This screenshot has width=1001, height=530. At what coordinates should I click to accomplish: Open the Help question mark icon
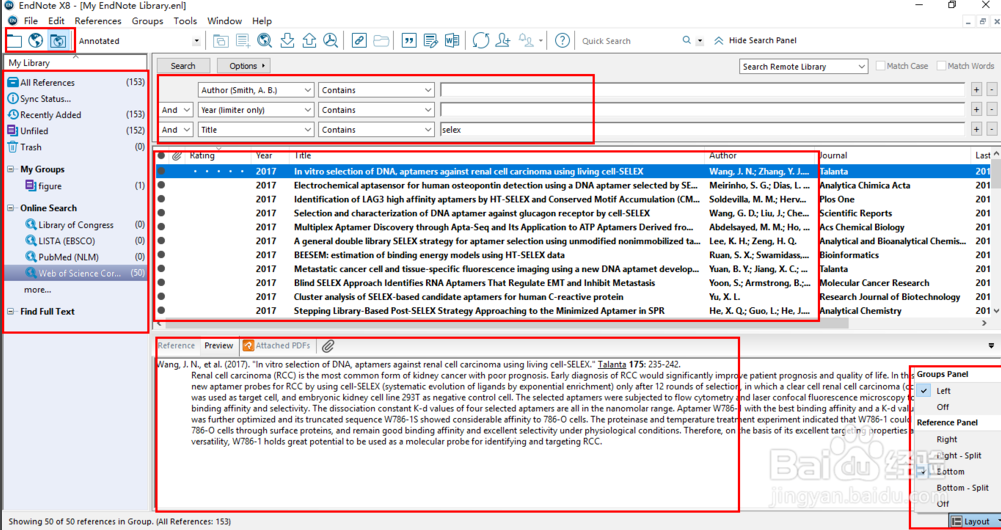pyautogui.click(x=563, y=41)
